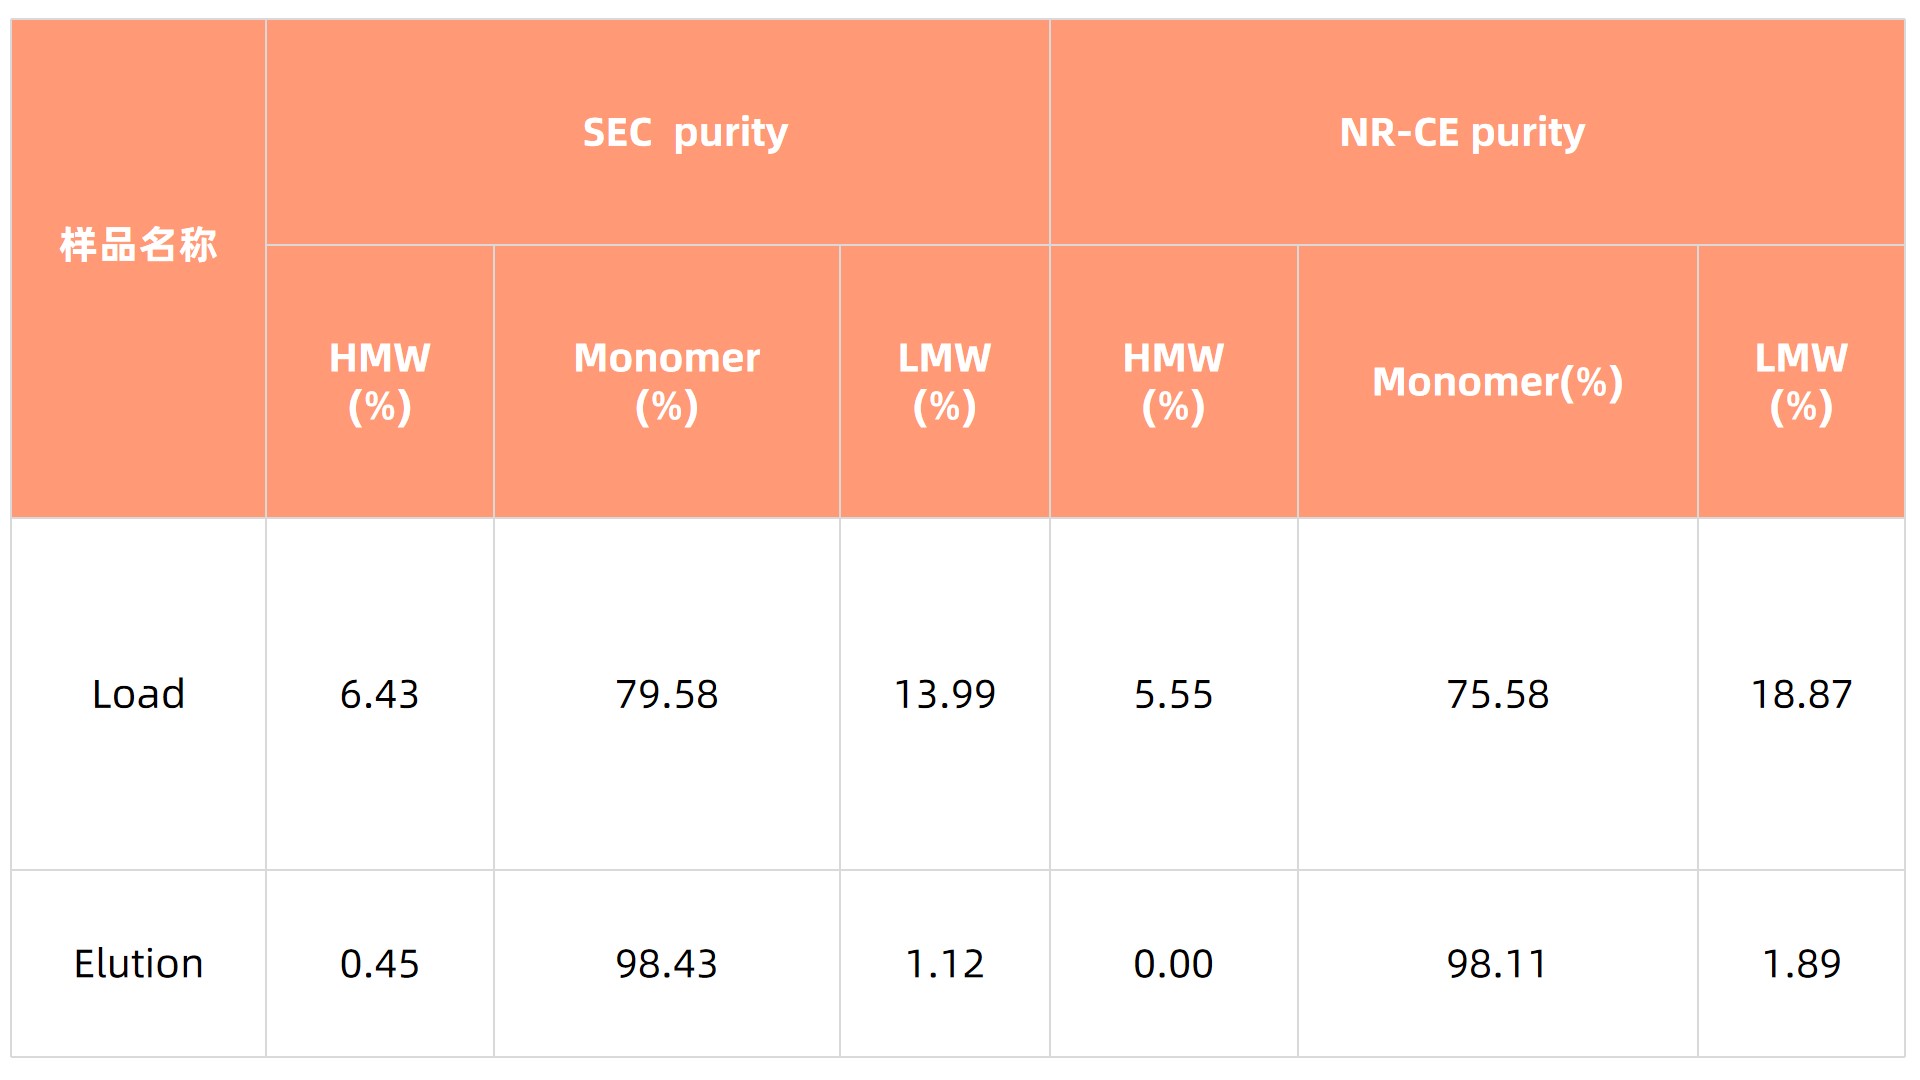The height and width of the screenshot is (1080, 1920).
Task: Select the LMW (%) header under SEC purity
Action: click(x=944, y=382)
